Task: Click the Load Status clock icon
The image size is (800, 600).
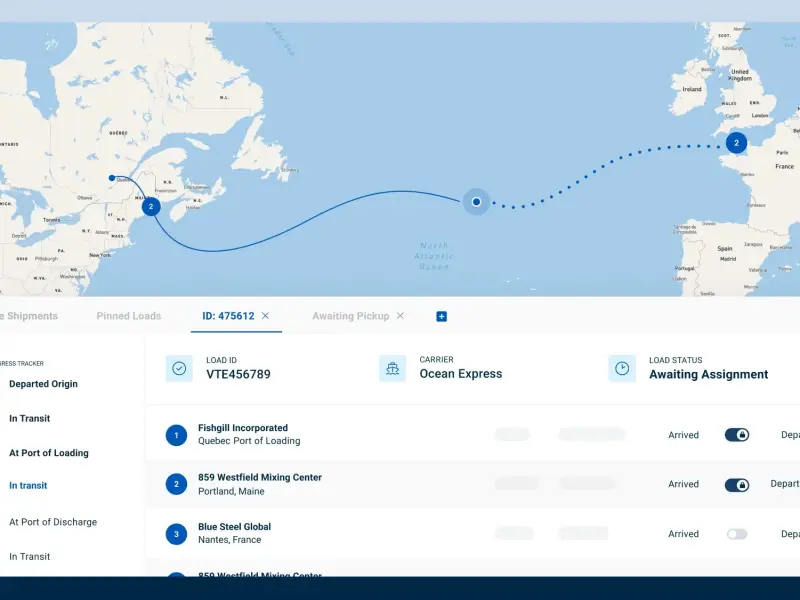Action: pos(622,368)
